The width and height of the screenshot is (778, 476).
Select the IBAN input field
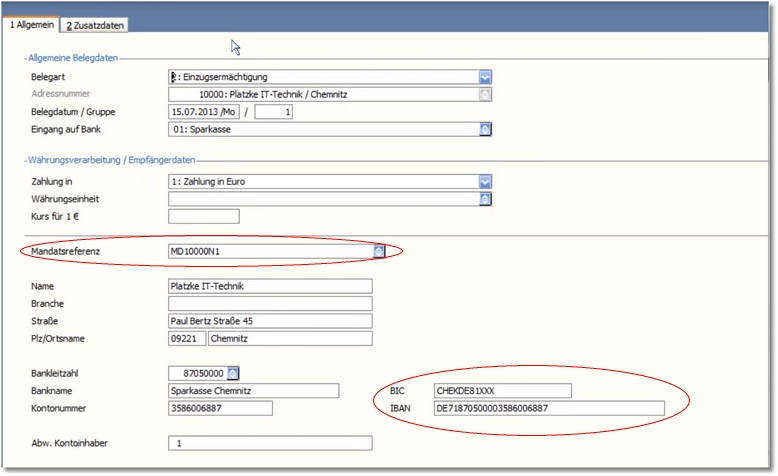click(548, 408)
